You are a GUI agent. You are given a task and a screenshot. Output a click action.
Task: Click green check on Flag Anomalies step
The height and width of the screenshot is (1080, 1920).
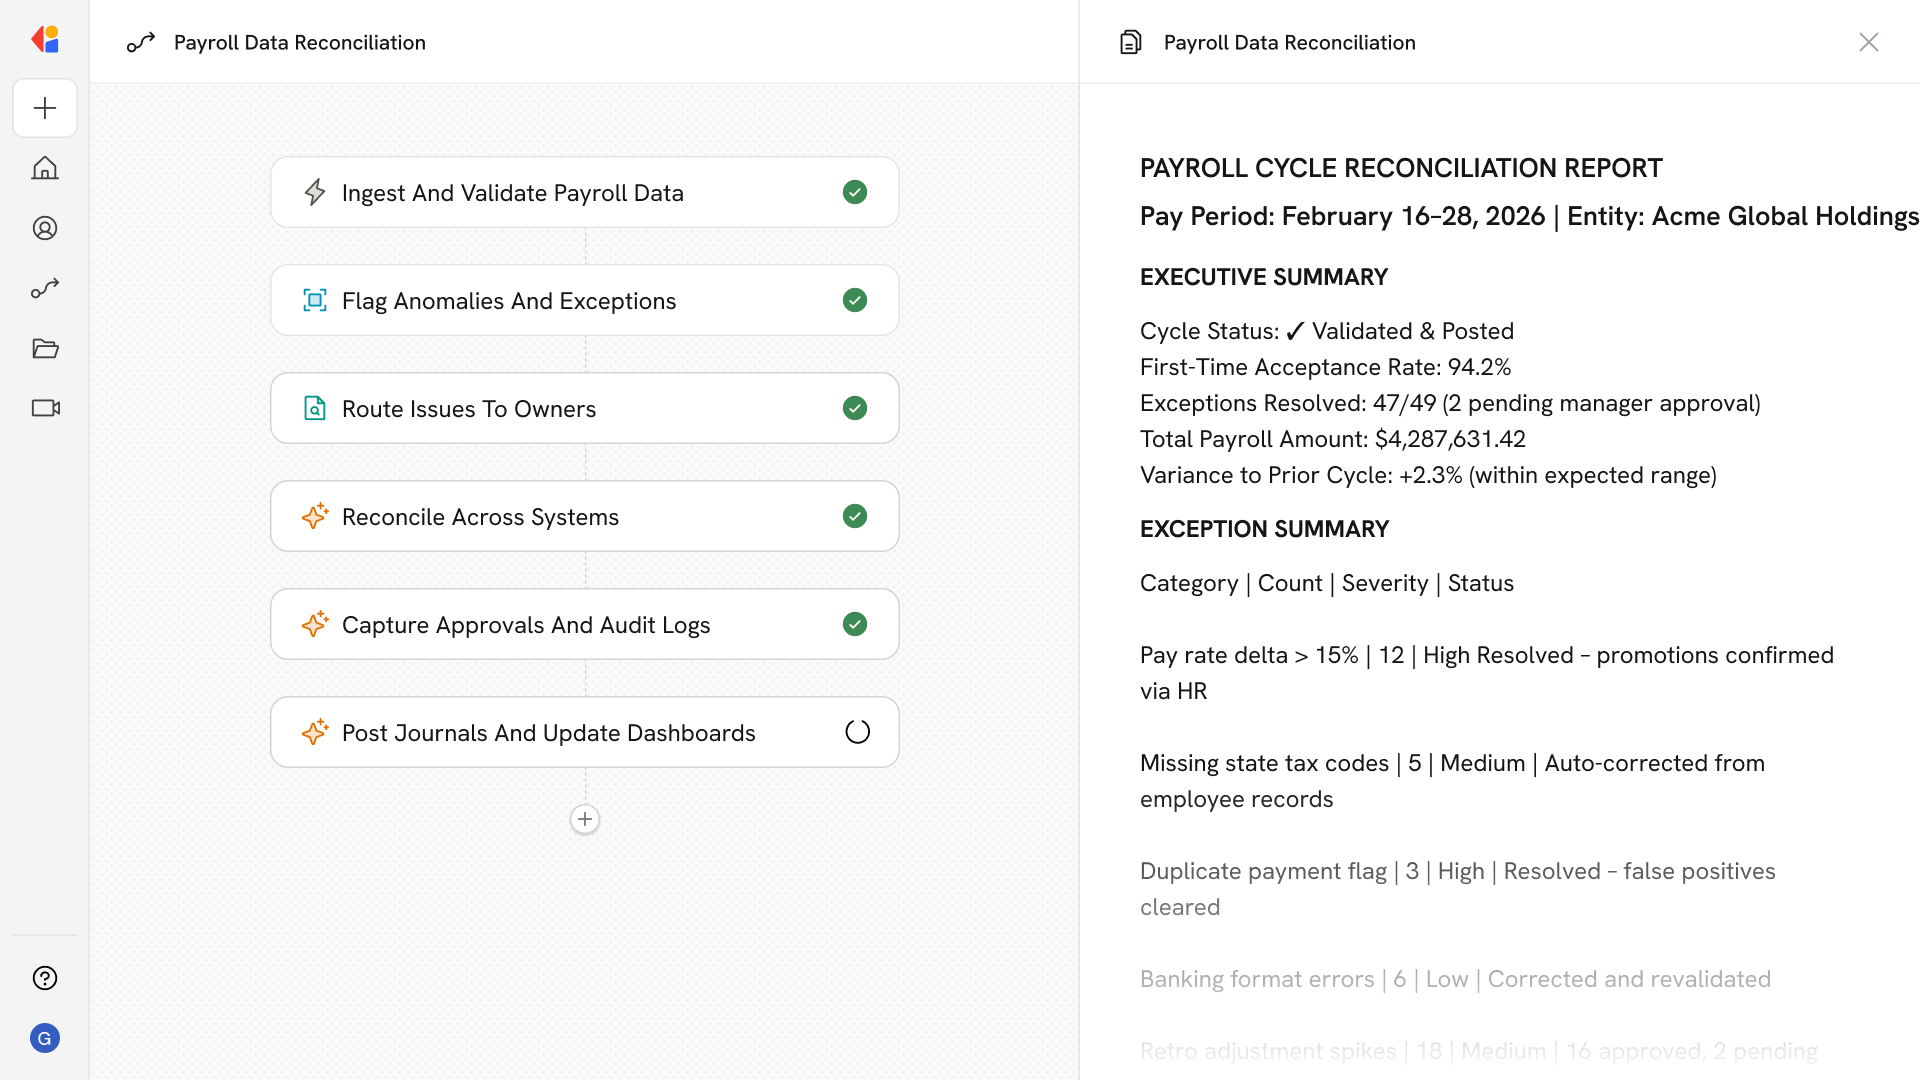855,300
